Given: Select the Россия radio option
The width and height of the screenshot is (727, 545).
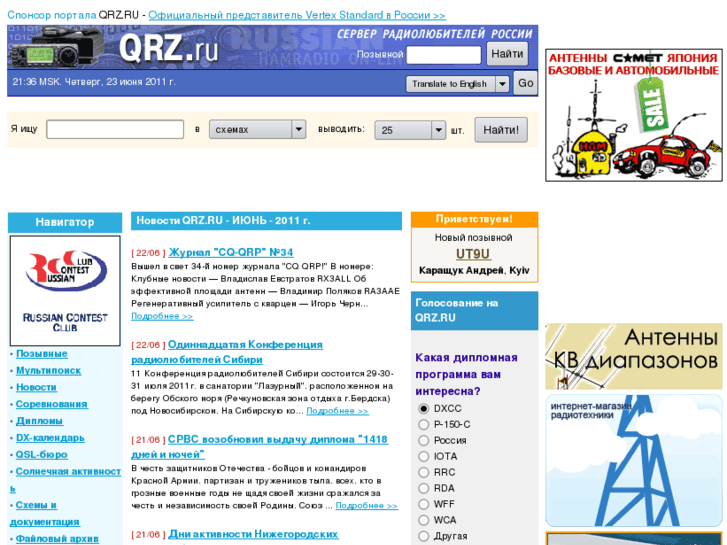Looking at the screenshot, I should (423, 440).
